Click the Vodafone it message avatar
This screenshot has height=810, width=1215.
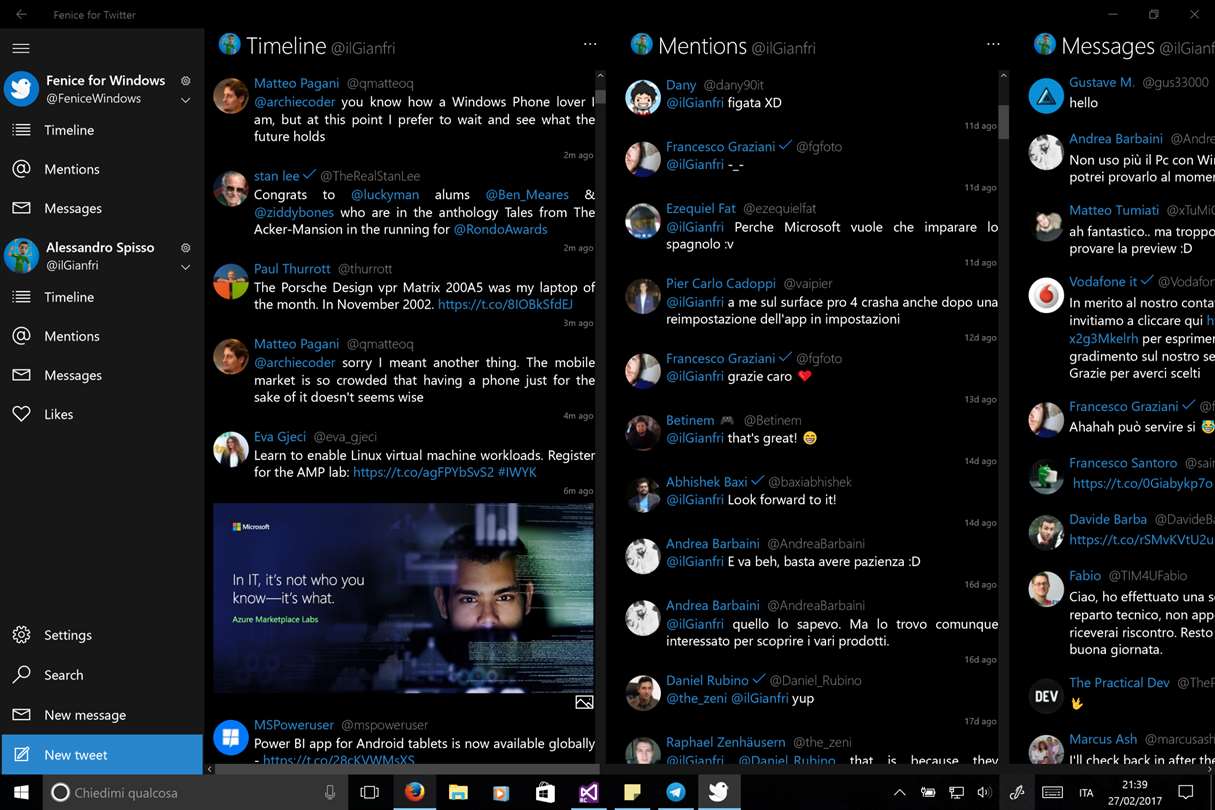(x=1046, y=295)
